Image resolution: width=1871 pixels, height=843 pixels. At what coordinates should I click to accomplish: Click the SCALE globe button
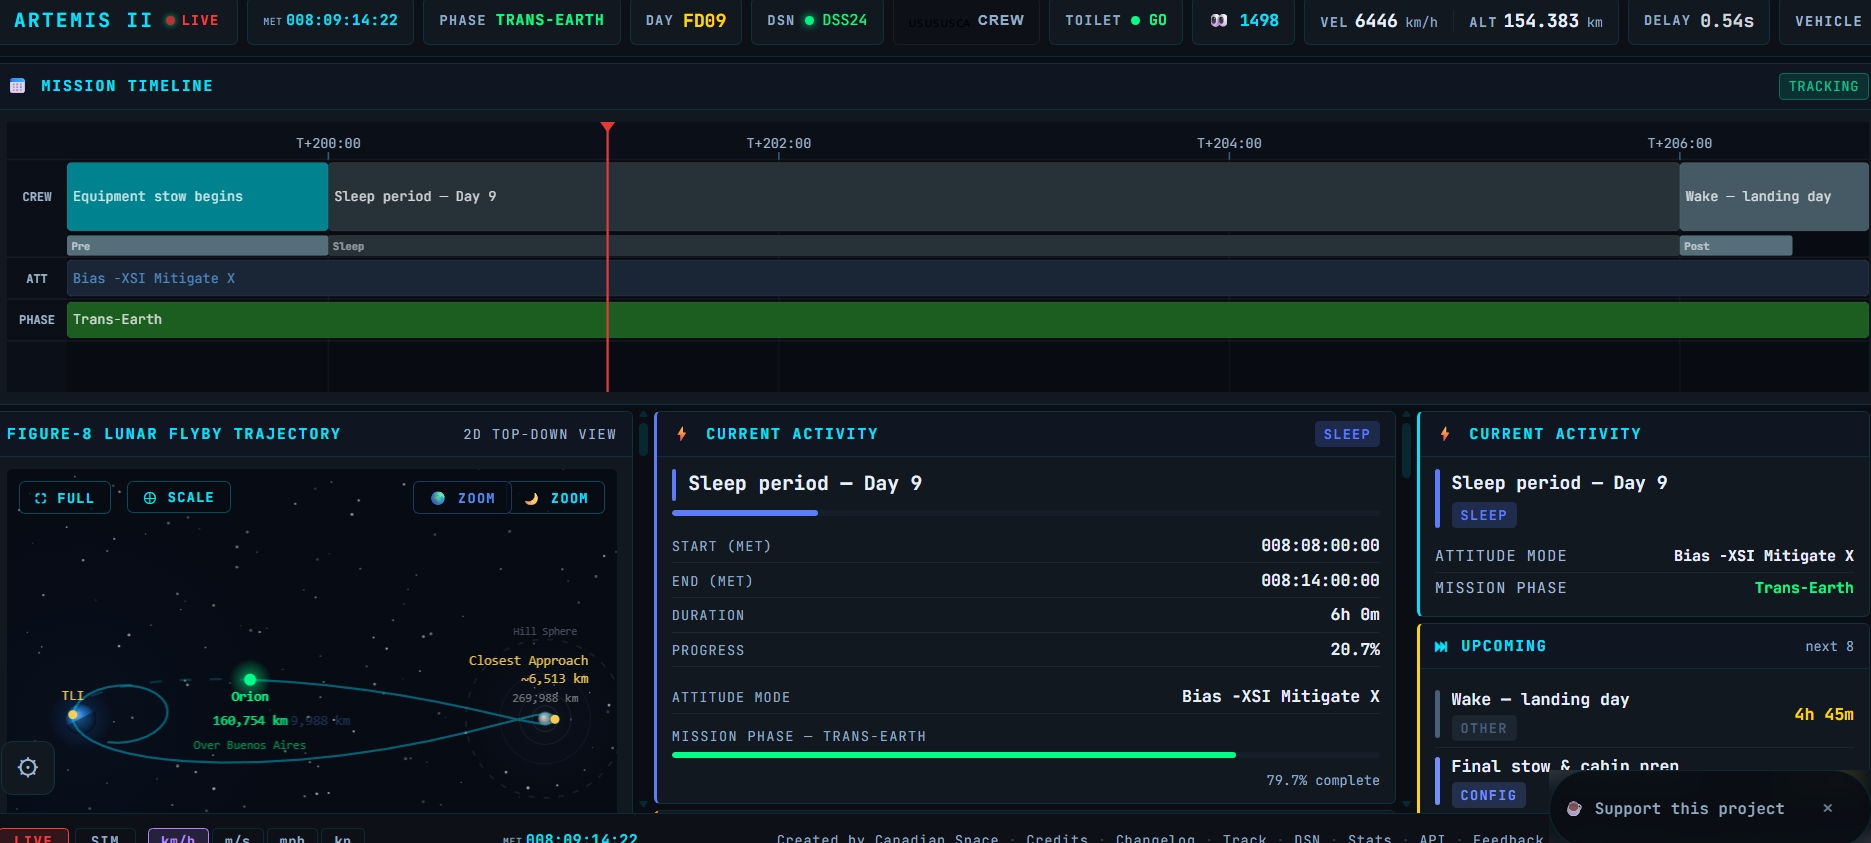pyautogui.click(x=179, y=498)
